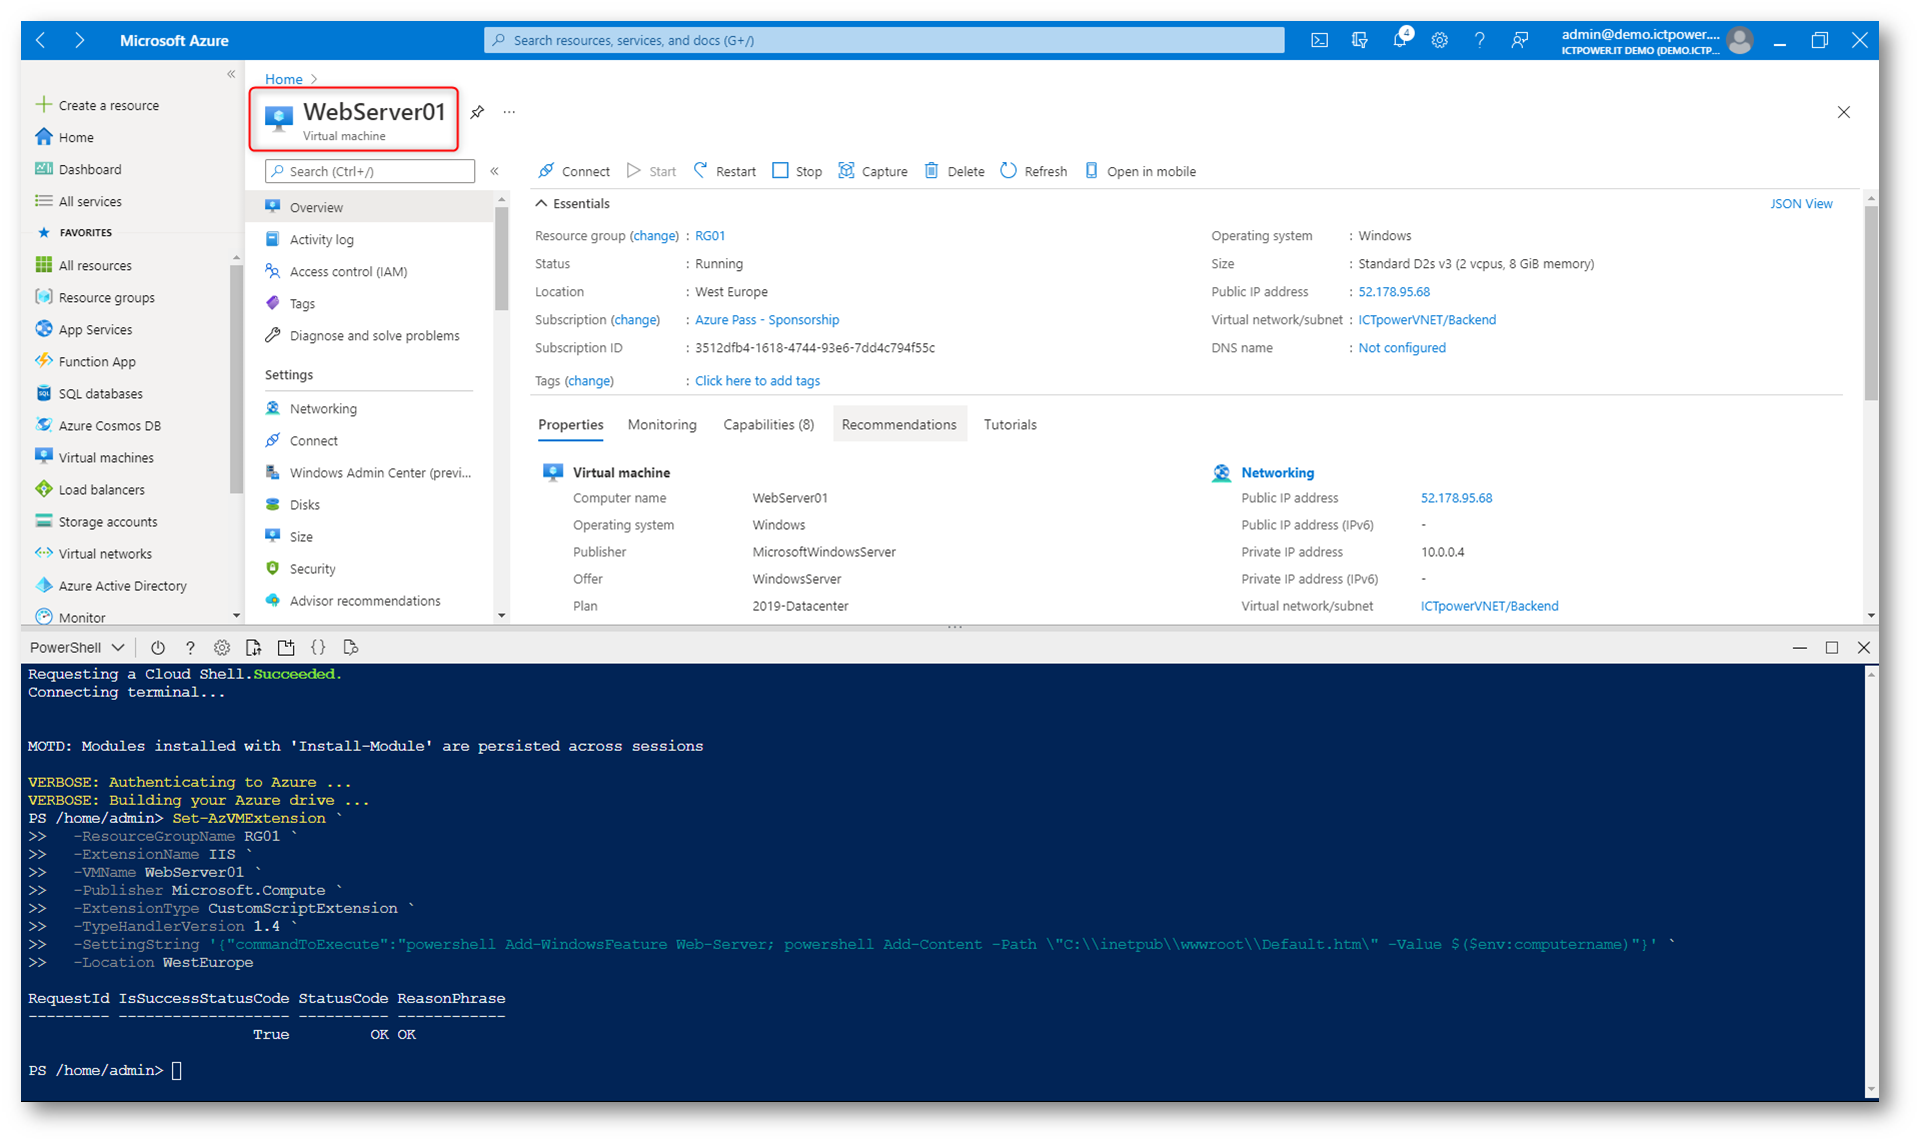Collapse the Essentials section
The width and height of the screenshot is (1921, 1144).
(x=573, y=203)
